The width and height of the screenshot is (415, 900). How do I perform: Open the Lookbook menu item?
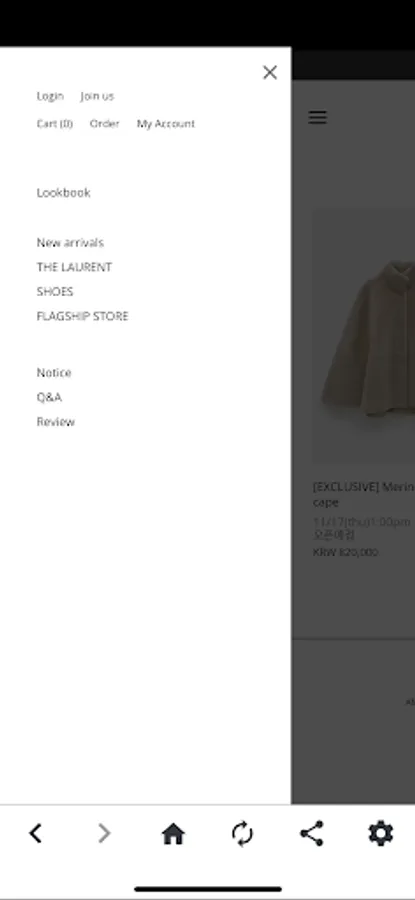(63, 193)
